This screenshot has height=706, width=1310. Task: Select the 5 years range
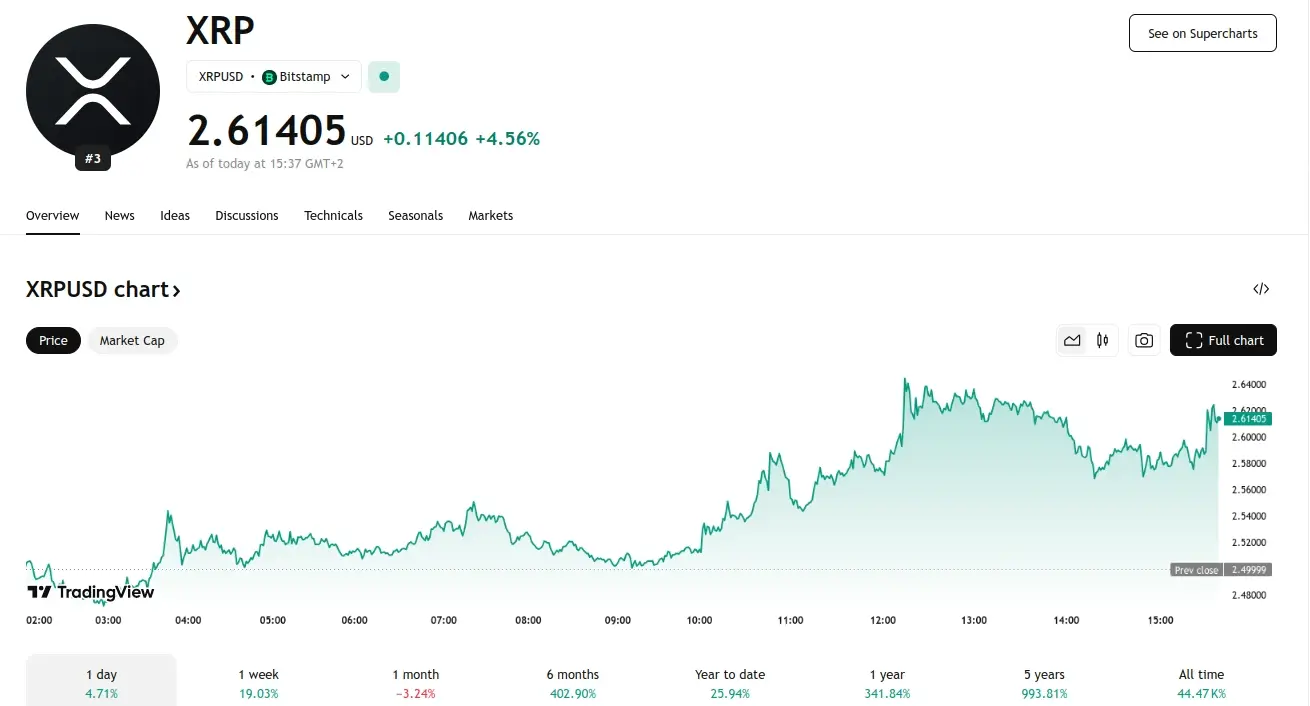pos(1044,683)
